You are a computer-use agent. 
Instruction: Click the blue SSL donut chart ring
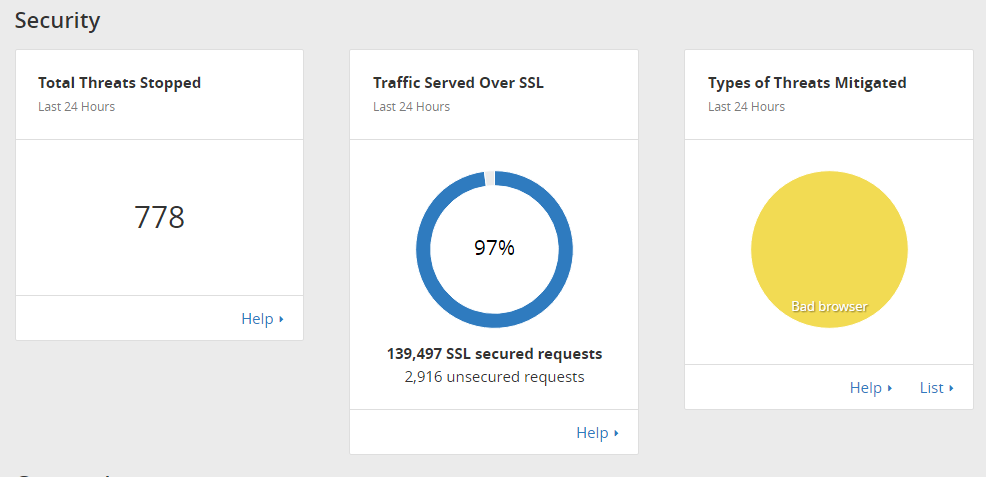pos(425,249)
